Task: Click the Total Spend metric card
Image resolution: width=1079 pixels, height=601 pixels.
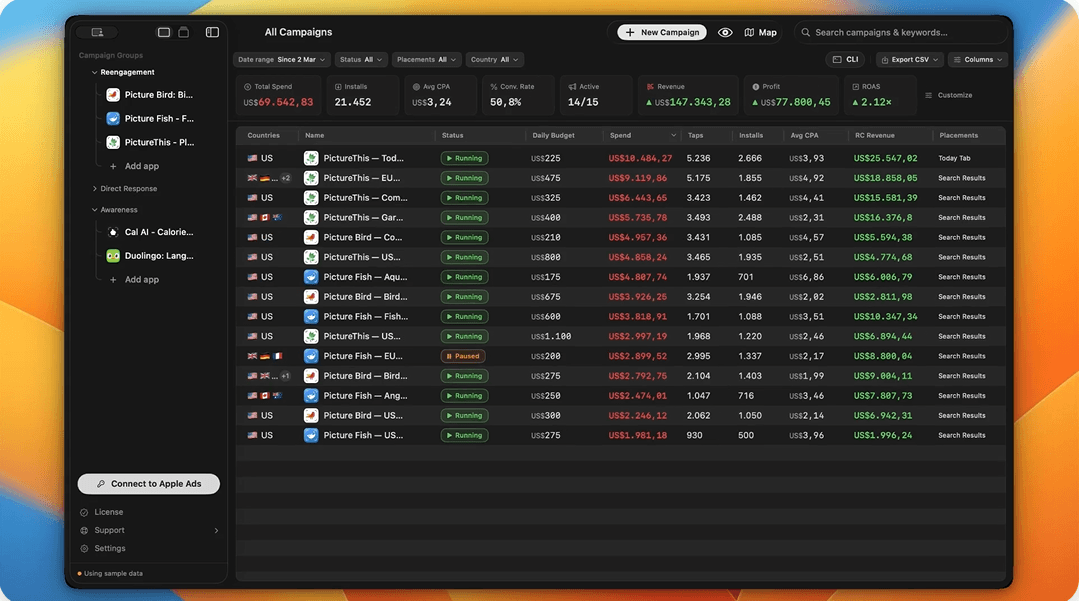Action: click(279, 95)
